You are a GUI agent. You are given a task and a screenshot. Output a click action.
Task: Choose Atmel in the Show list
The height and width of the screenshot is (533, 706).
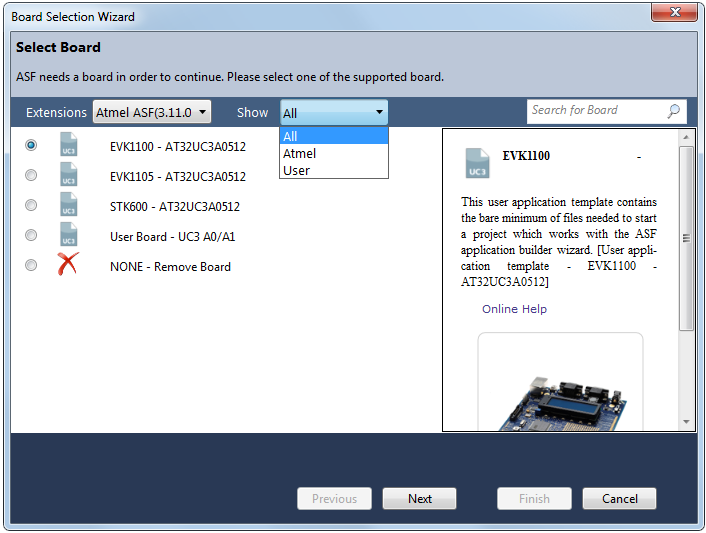334,154
